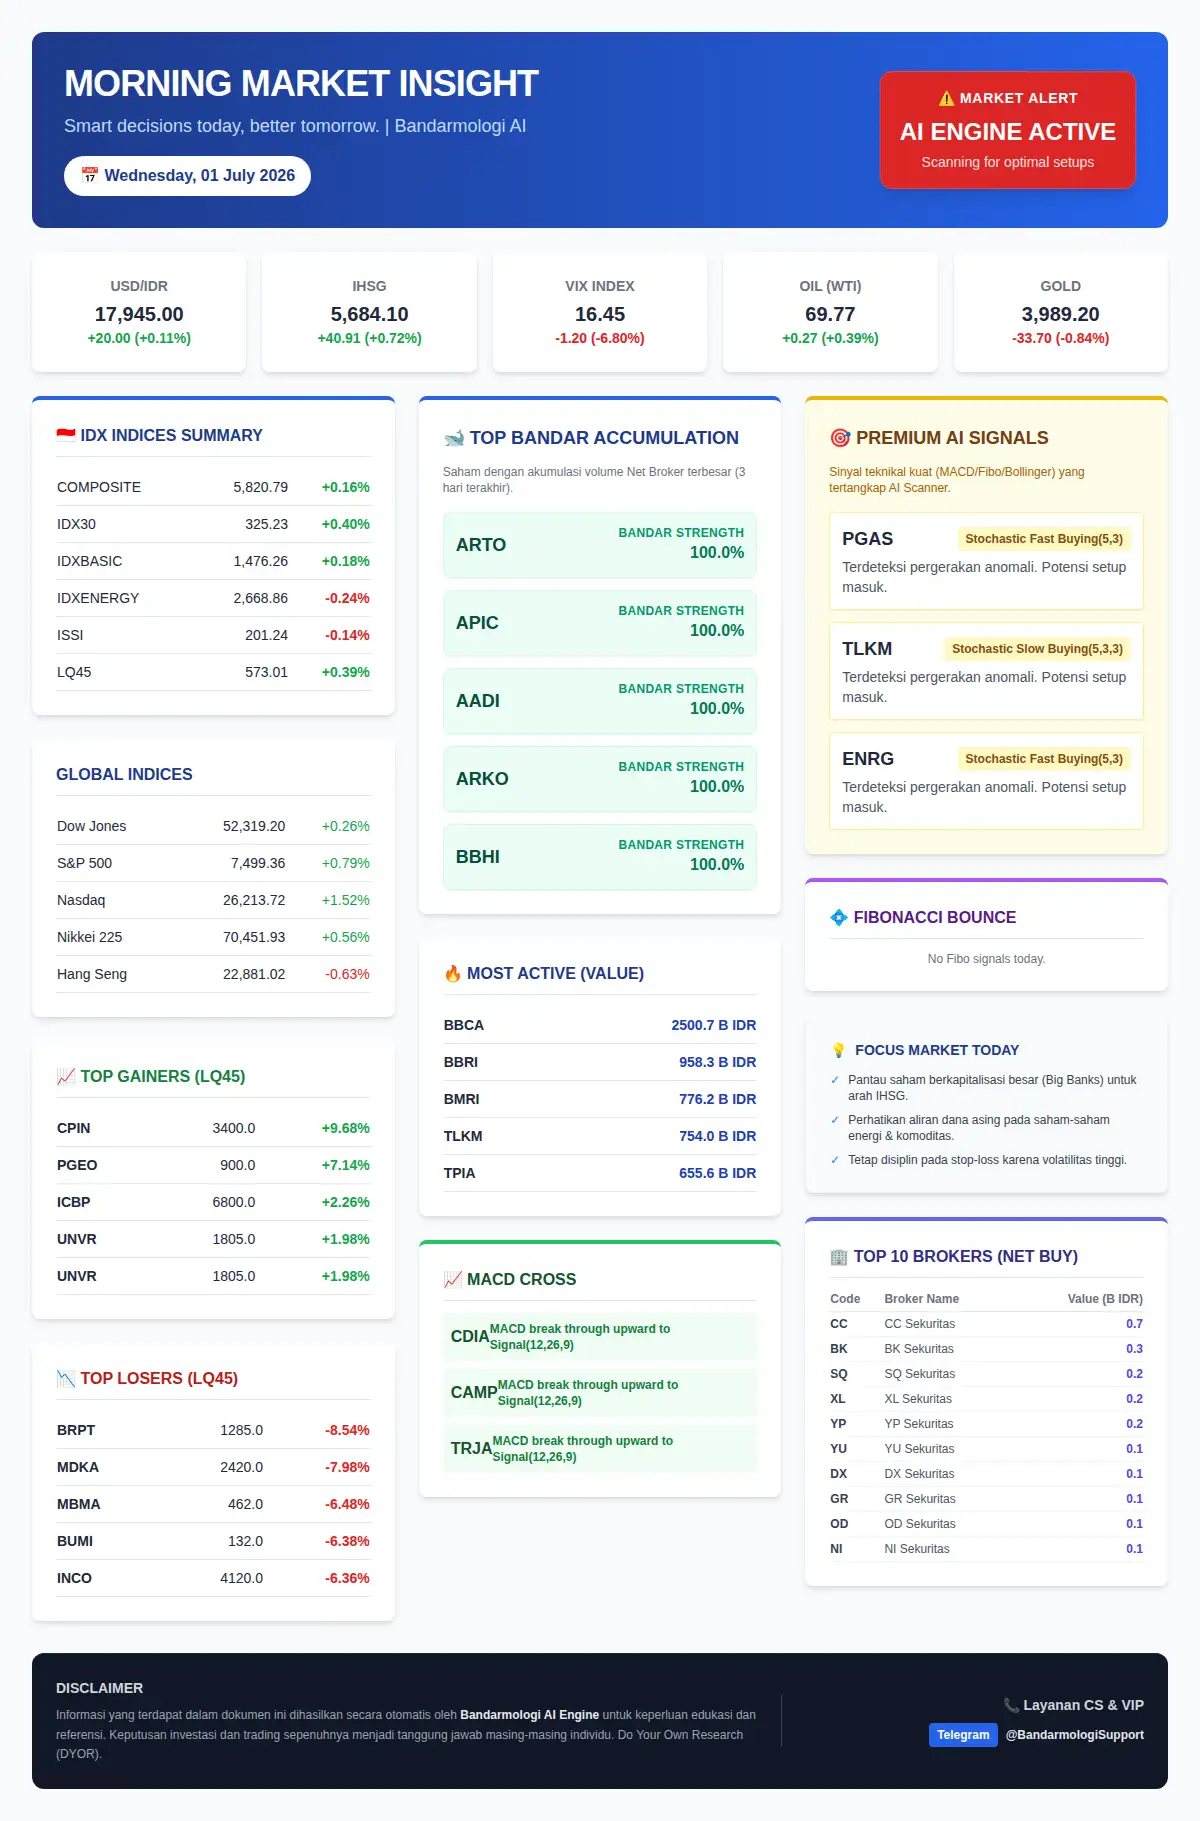Click the BMRI most active row
This screenshot has height=1821, width=1200.
[x=600, y=1099]
